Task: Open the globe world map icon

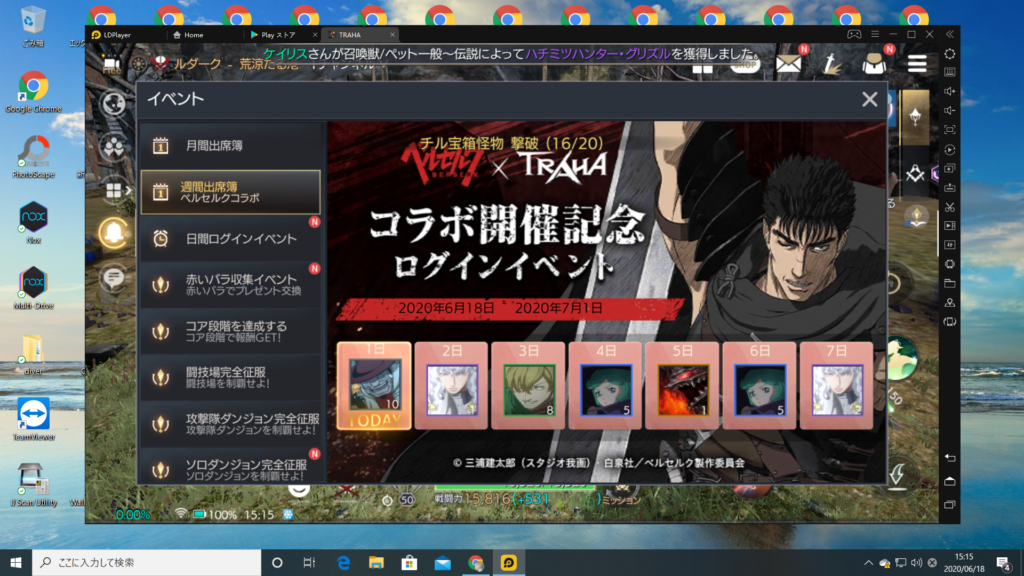Action: (114, 103)
